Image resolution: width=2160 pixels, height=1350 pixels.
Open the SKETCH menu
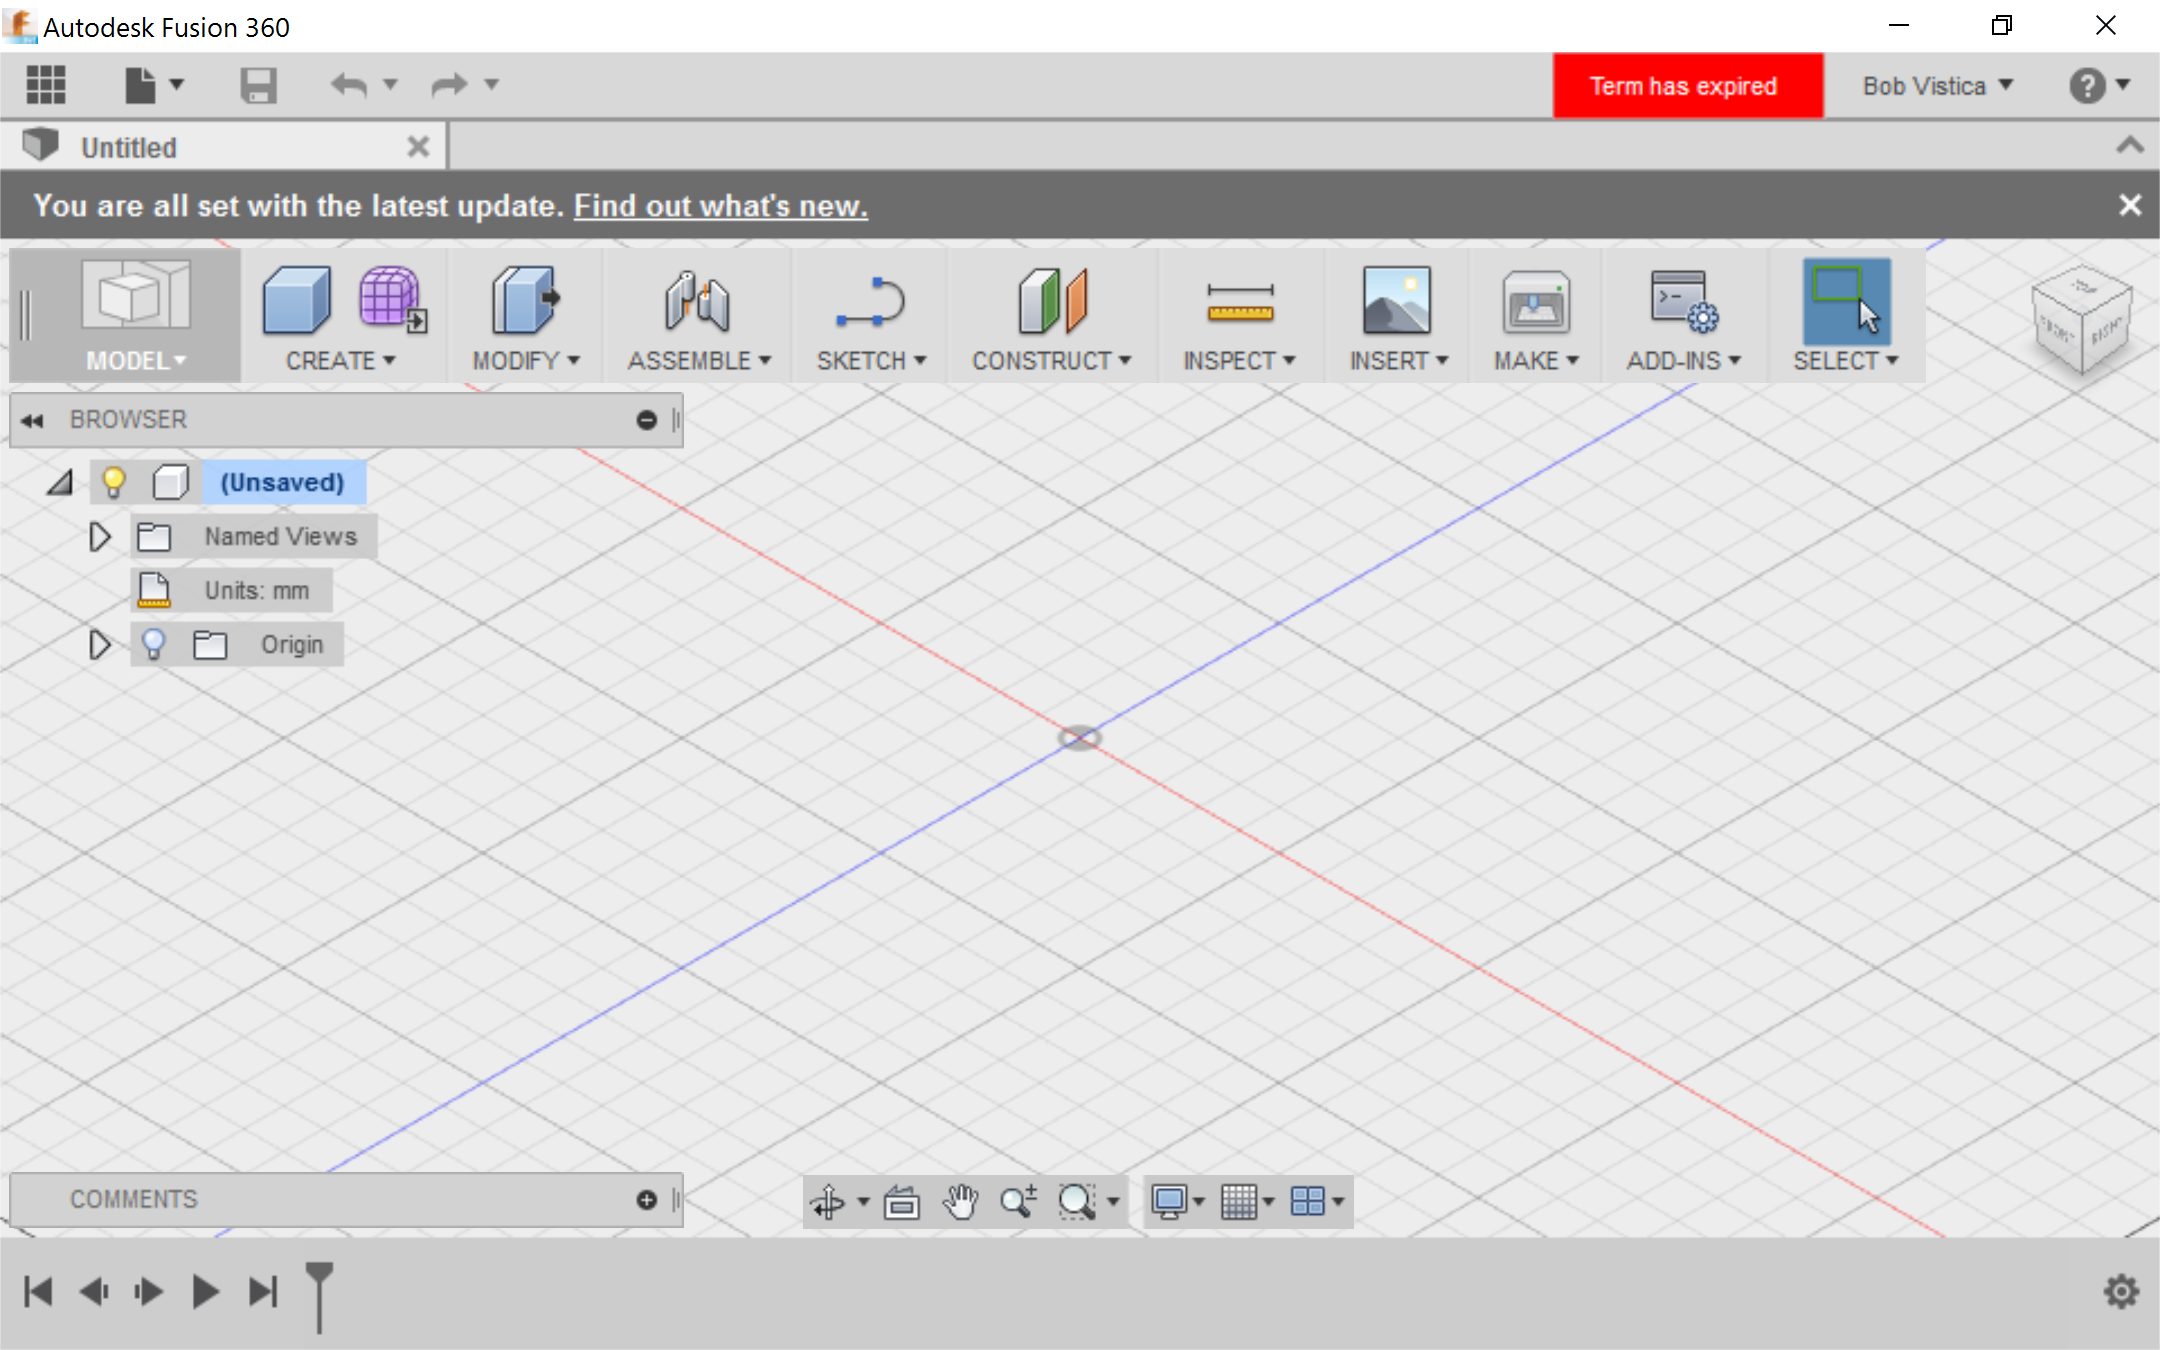[x=870, y=360]
